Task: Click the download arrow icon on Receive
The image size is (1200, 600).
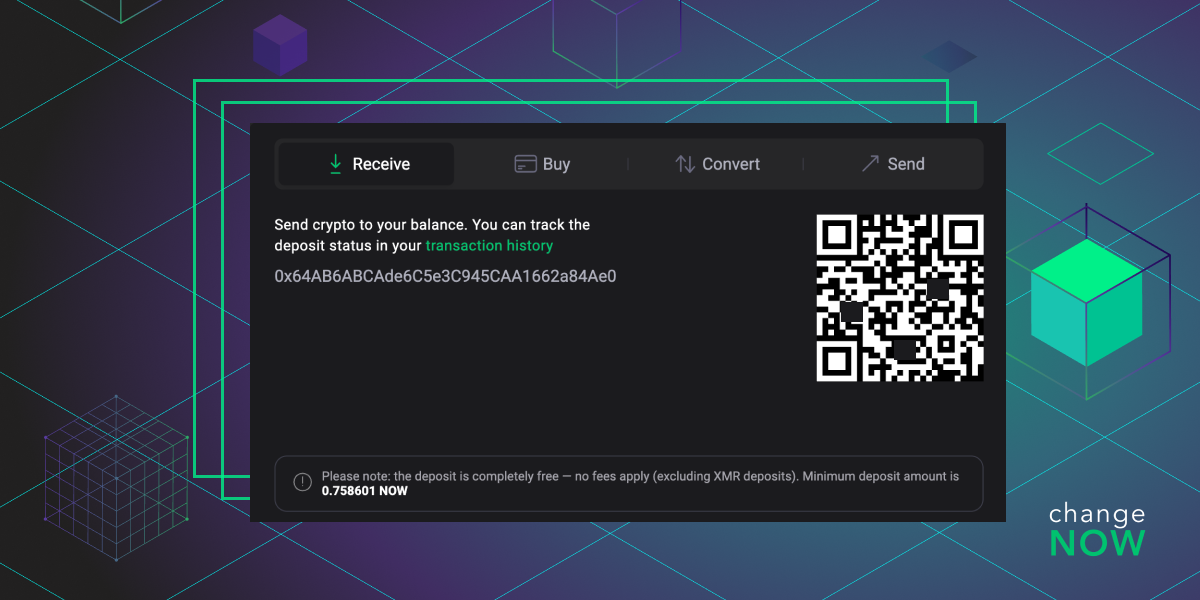Action: tap(336, 164)
